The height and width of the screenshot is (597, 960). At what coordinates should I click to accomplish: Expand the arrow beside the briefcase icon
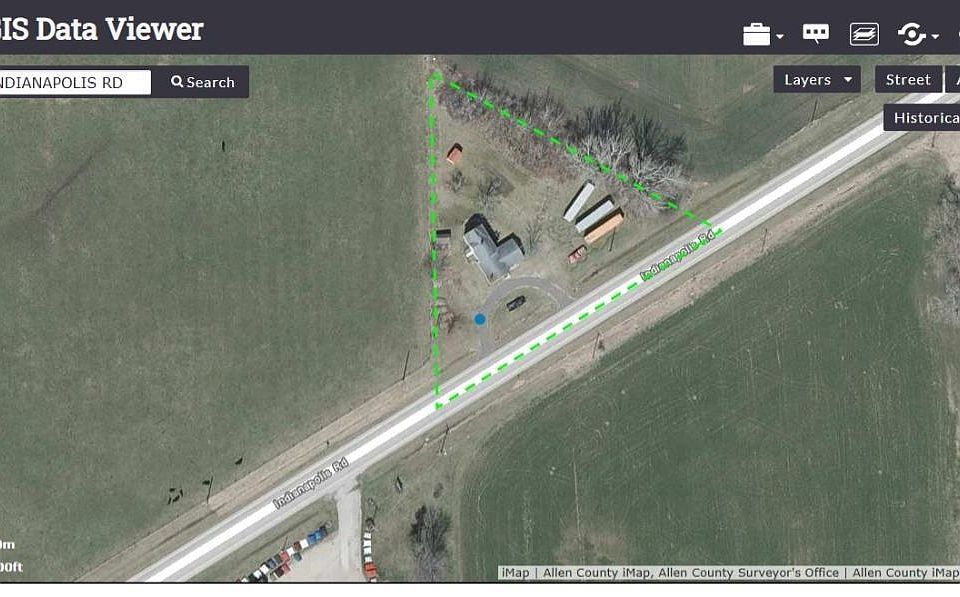click(x=779, y=37)
